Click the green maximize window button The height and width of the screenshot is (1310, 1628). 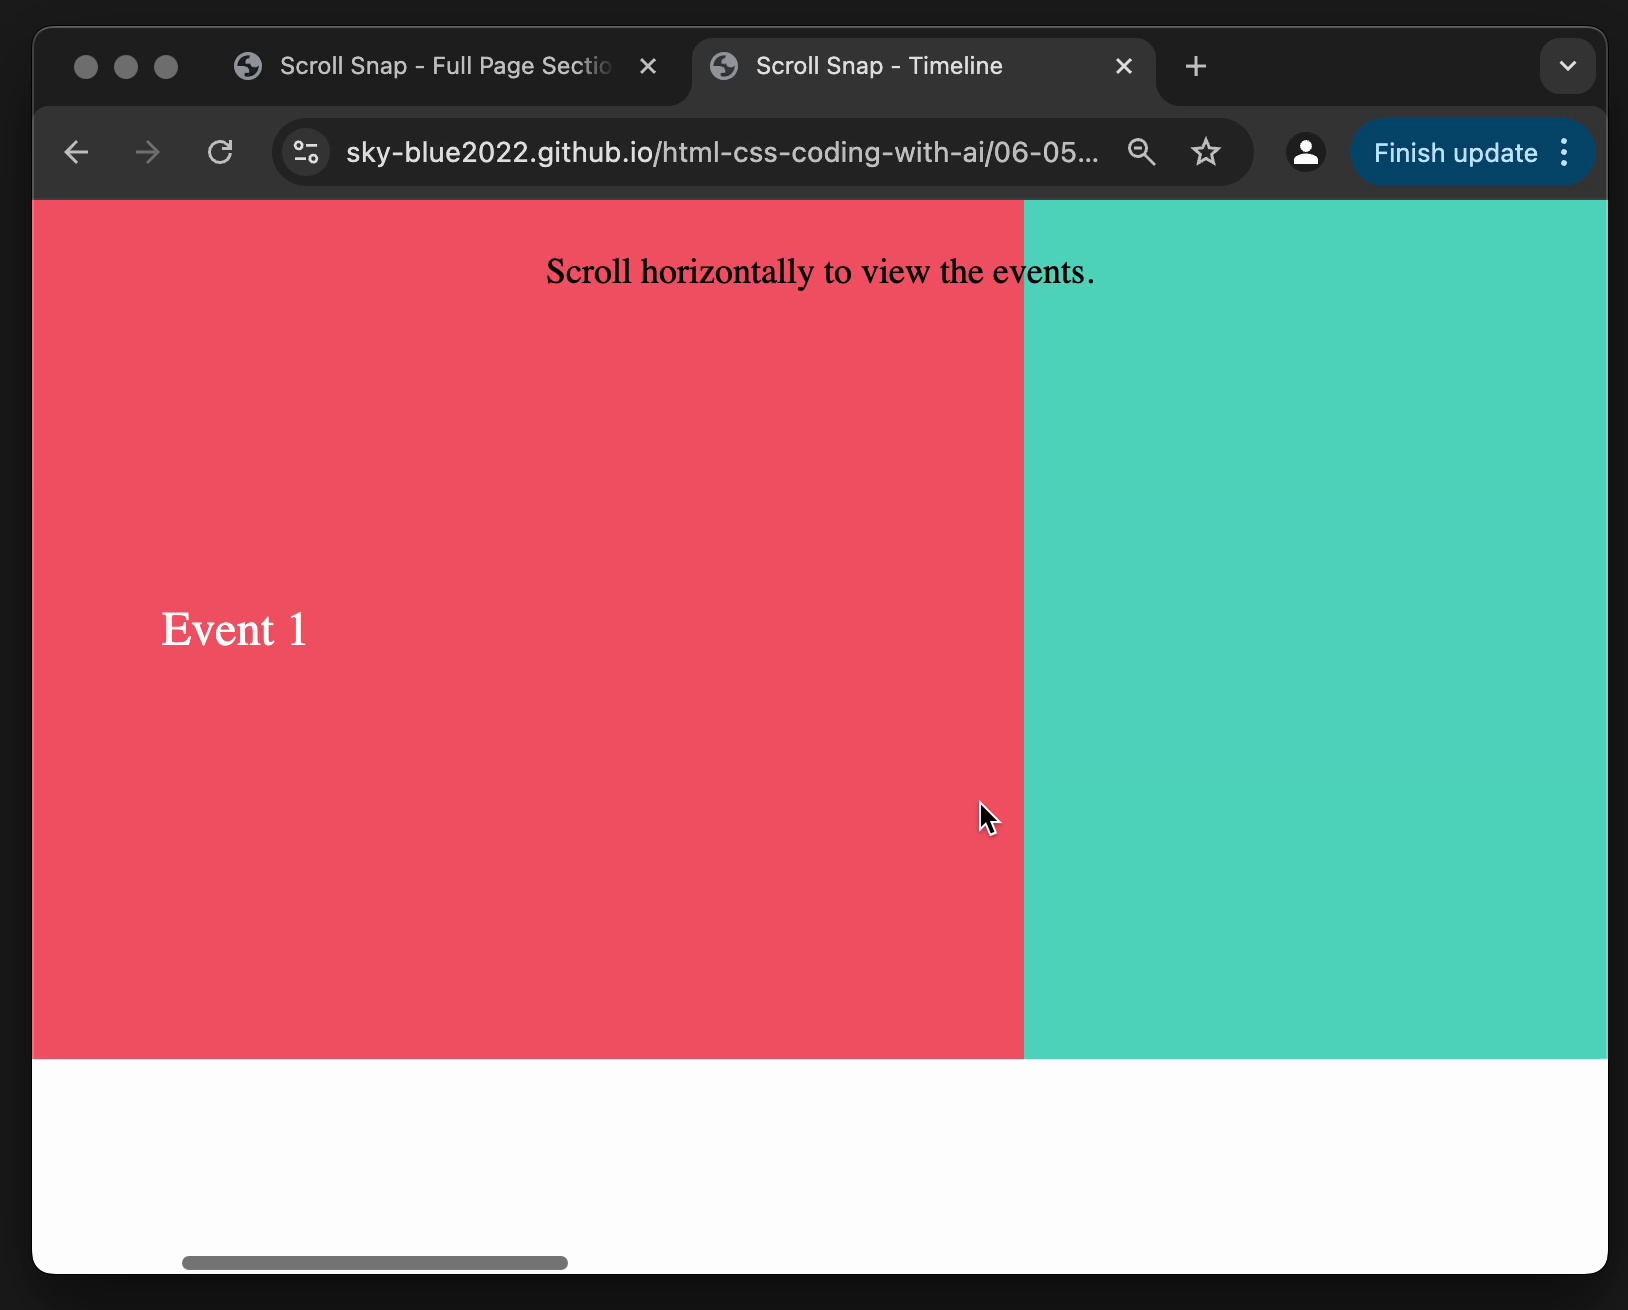166,66
